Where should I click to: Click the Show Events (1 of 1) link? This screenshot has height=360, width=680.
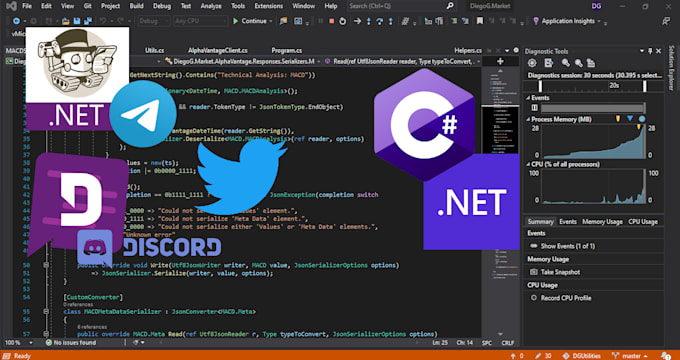(568, 246)
